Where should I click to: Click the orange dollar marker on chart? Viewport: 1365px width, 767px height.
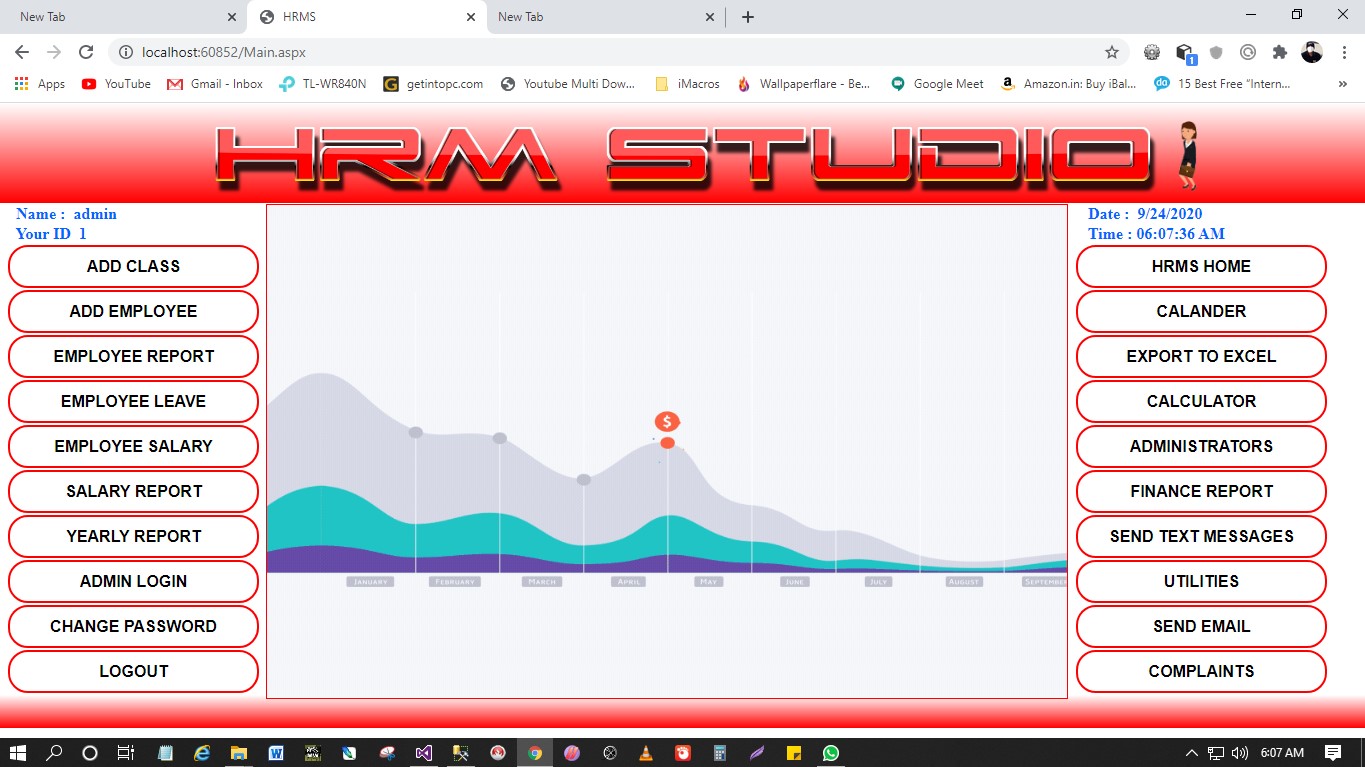(x=667, y=422)
